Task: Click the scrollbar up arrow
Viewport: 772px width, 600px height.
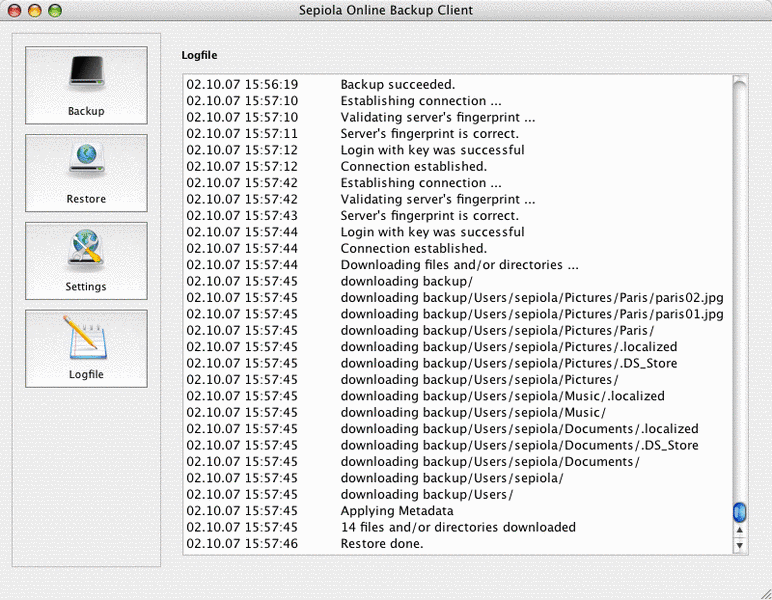Action: [x=740, y=531]
